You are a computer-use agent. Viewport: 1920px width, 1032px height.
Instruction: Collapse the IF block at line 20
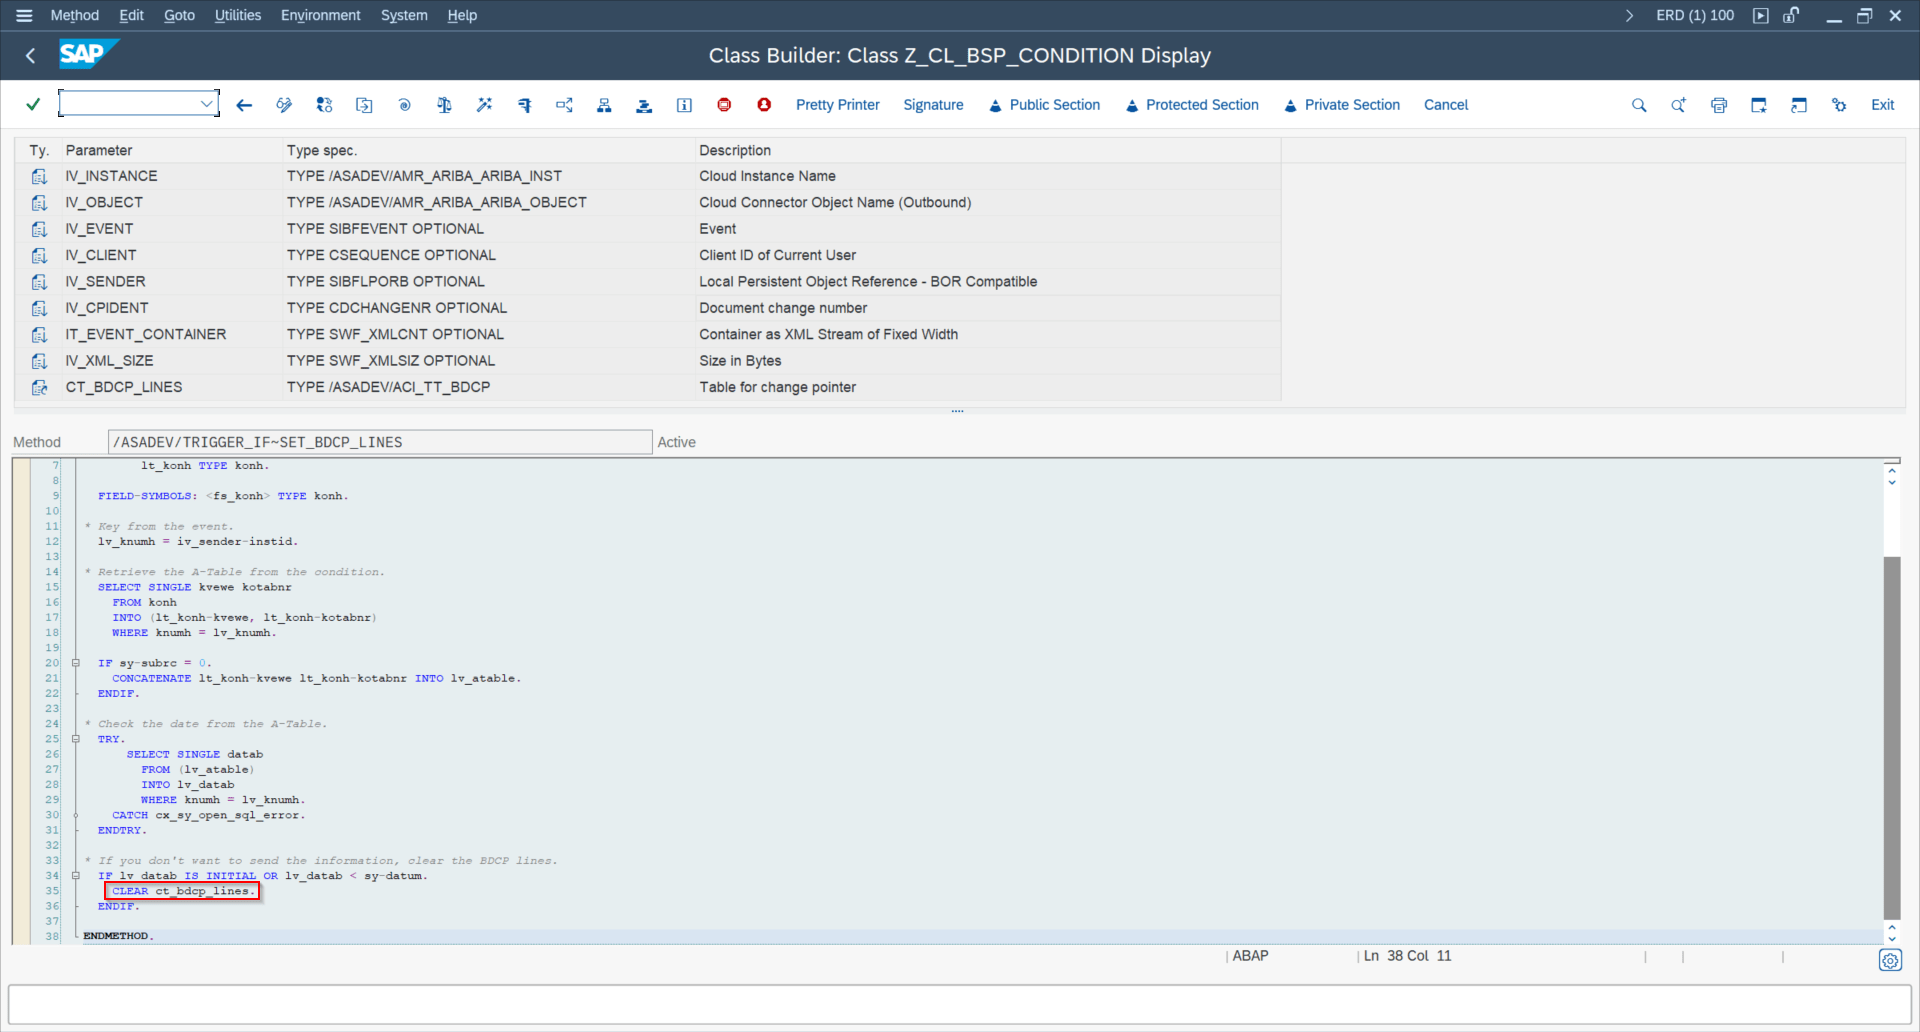(75, 663)
